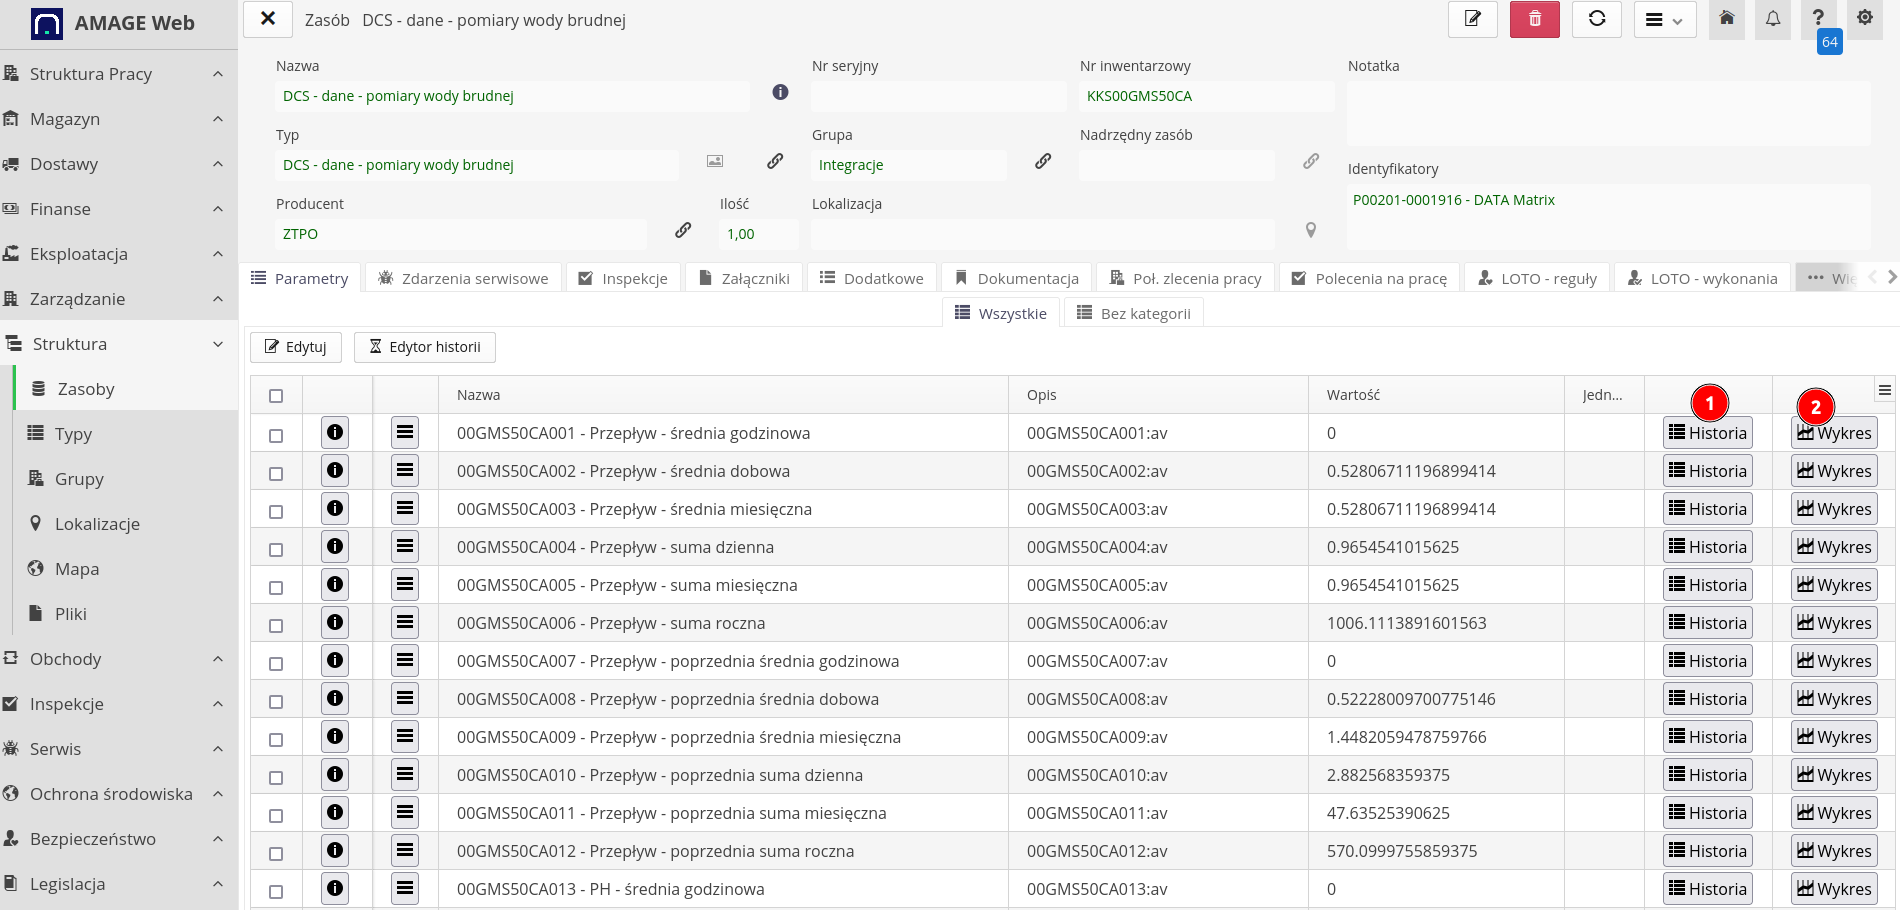Open row menu icon for 00GMS50CA006

tap(405, 623)
